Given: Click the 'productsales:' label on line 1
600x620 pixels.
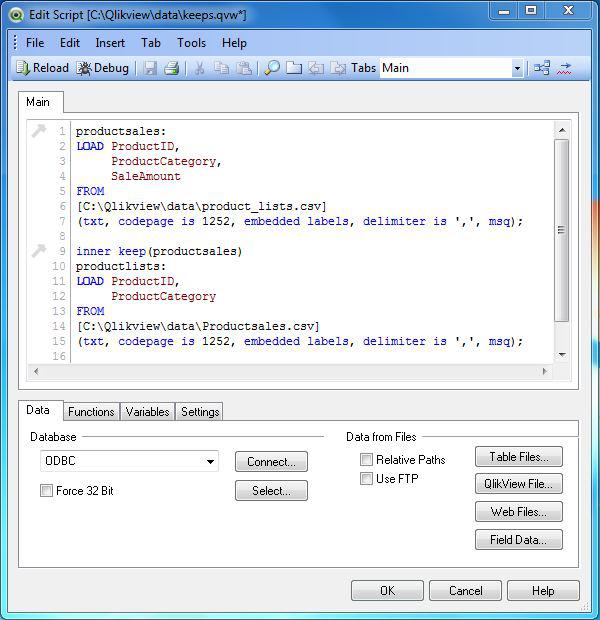Looking at the screenshot, I should (x=121, y=131).
